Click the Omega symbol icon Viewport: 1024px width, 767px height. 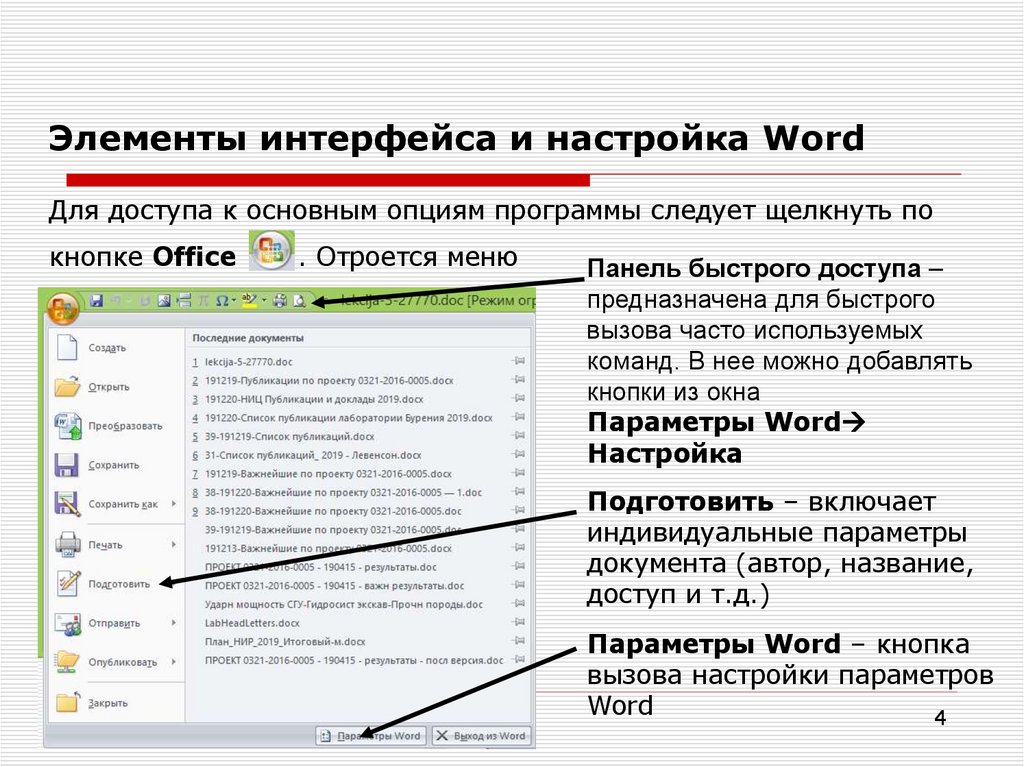coord(222,301)
